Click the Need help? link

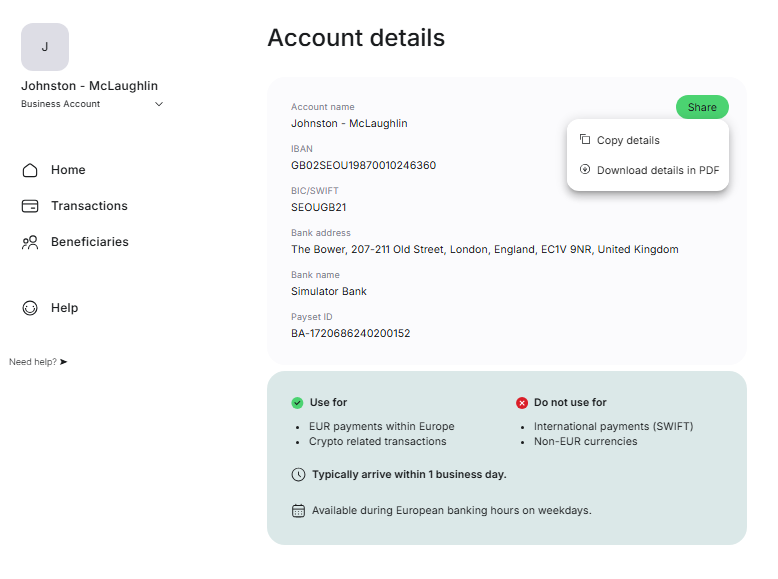coord(33,362)
